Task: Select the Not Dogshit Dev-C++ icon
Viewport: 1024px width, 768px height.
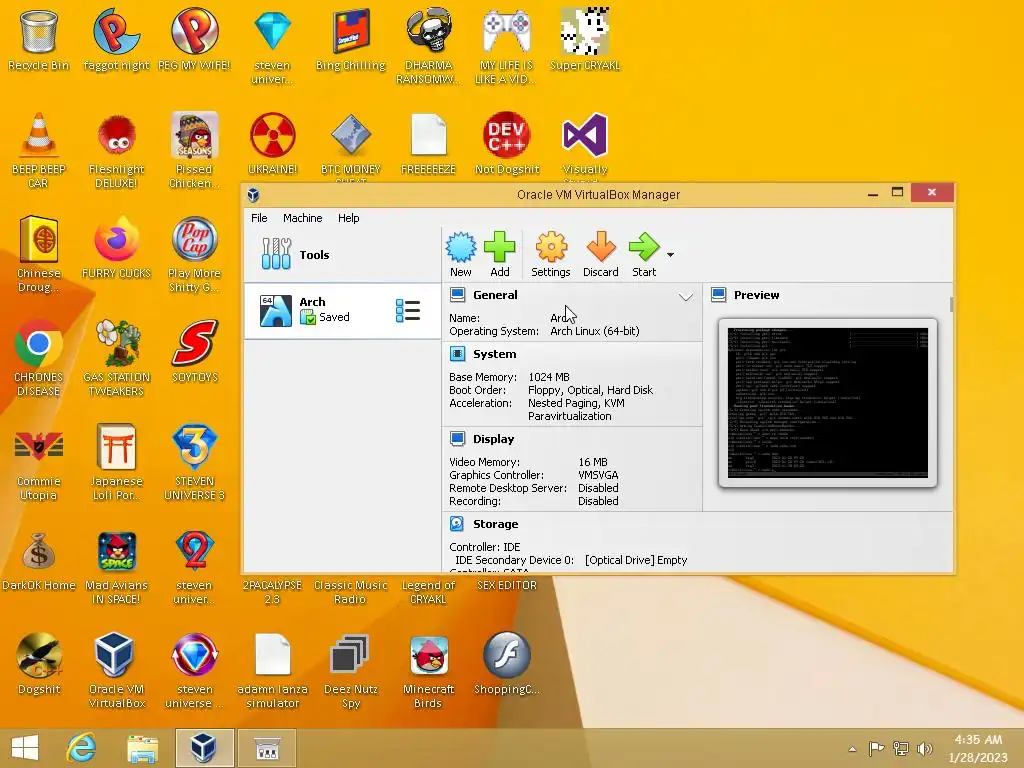Action: (x=507, y=144)
